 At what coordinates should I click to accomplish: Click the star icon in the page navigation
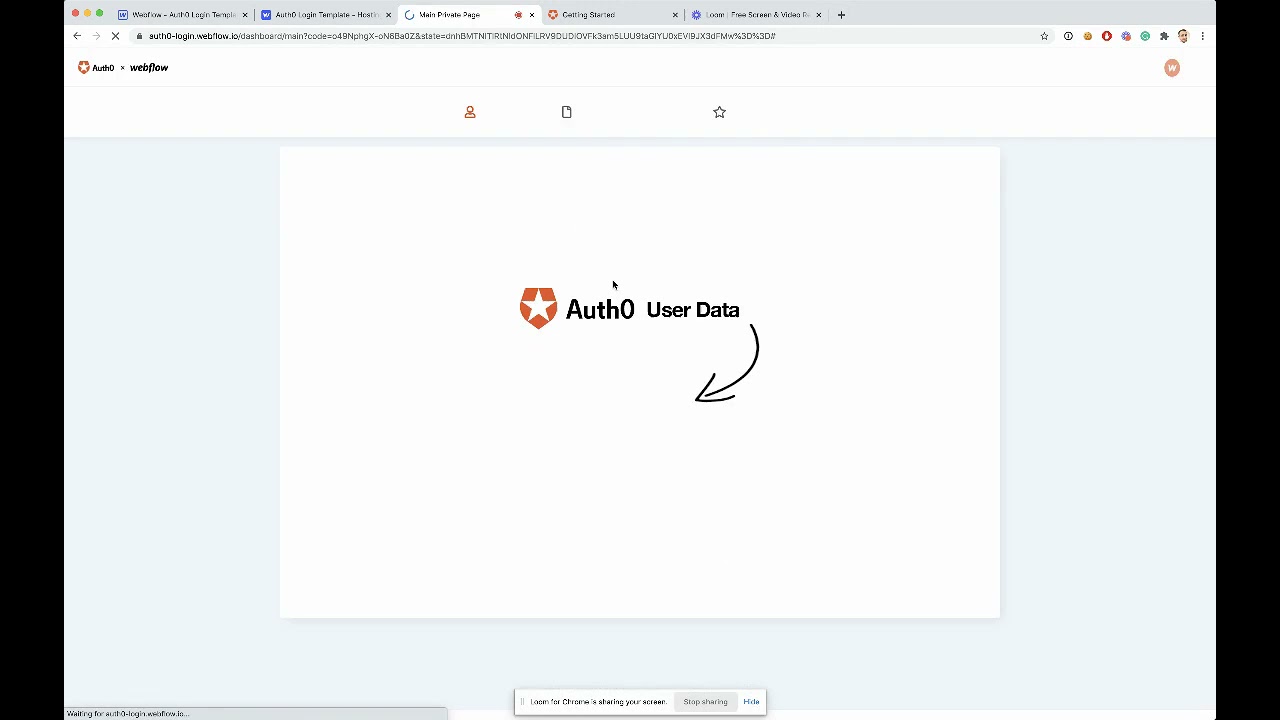pos(719,112)
